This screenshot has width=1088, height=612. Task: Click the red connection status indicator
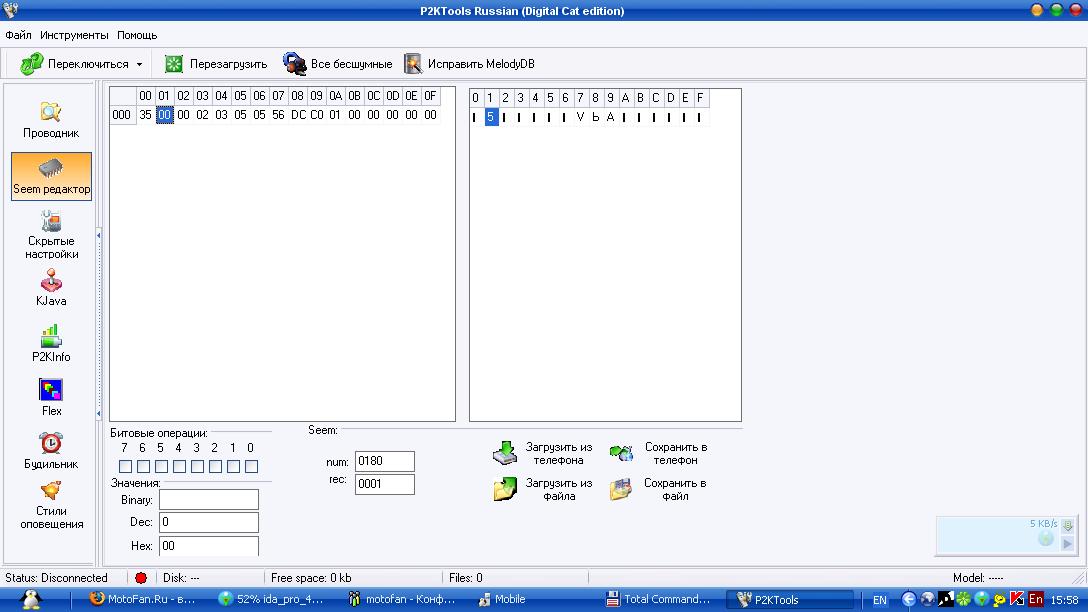(x=141, y=578)
